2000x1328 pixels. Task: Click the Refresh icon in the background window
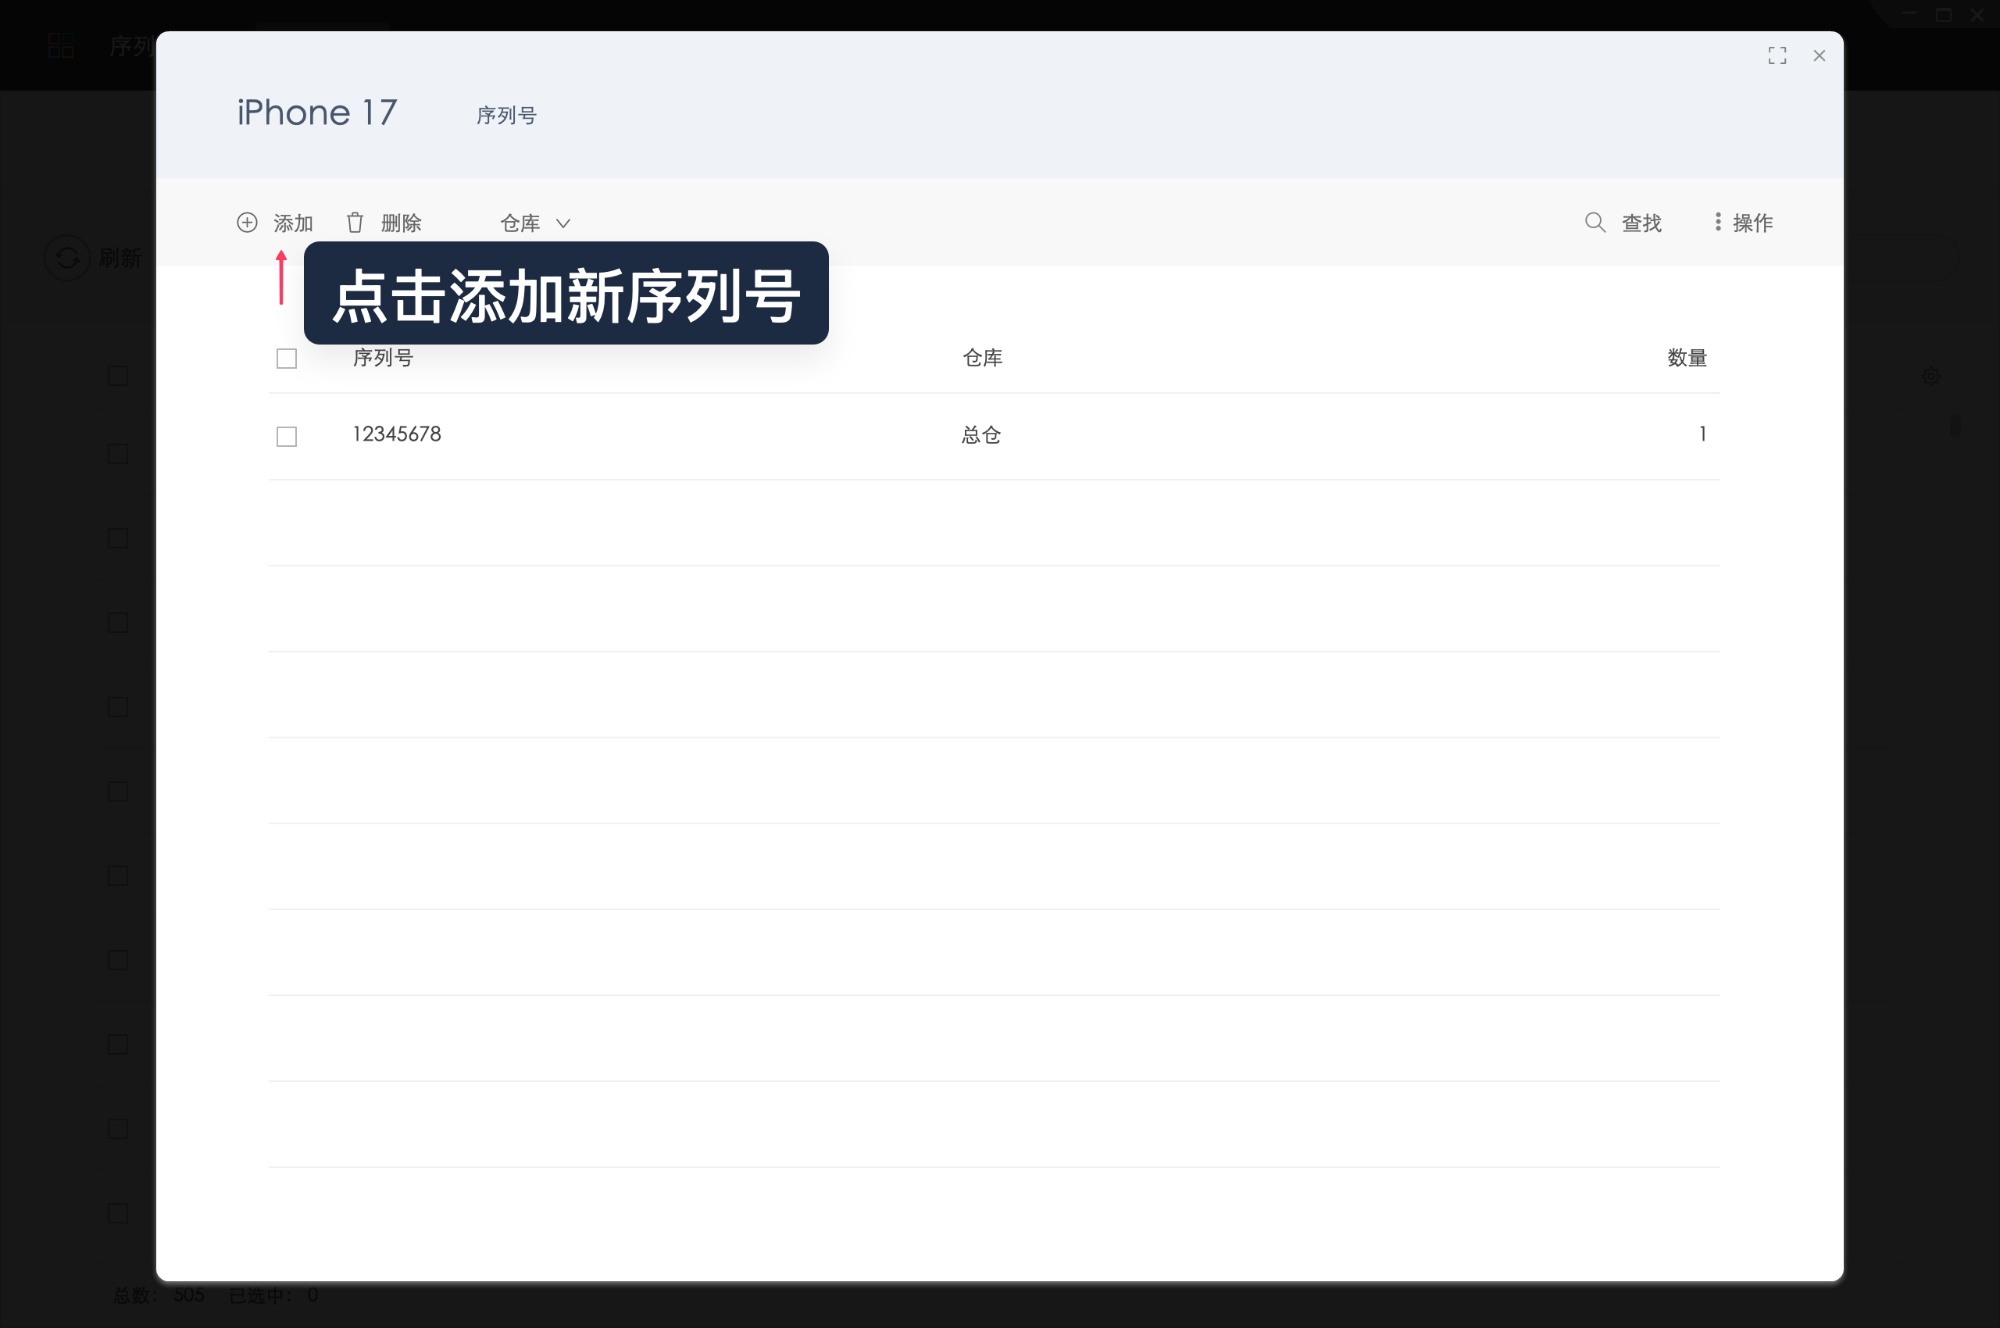[65, 258]
